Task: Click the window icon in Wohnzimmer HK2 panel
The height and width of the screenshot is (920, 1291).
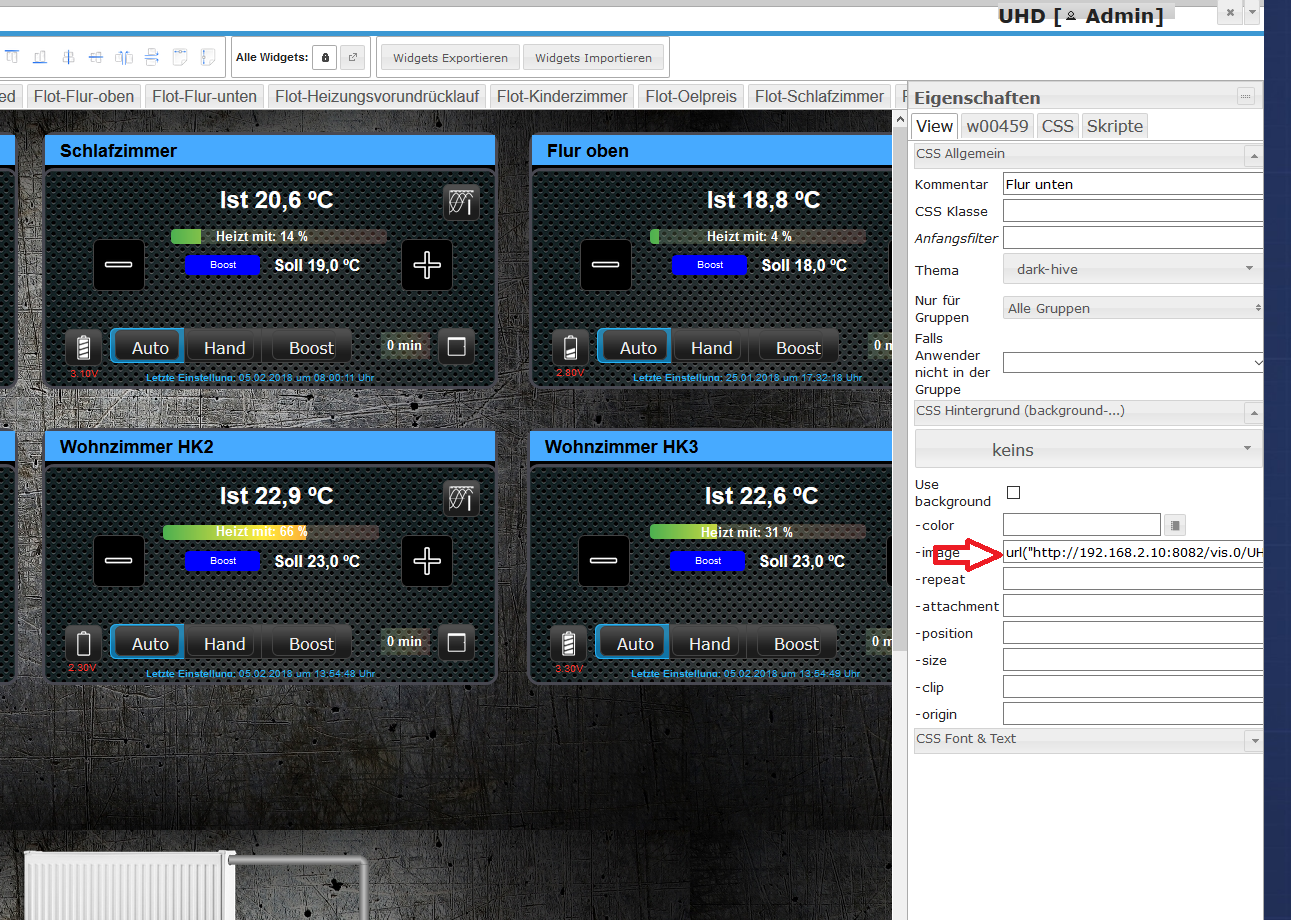Action: [457, 643]
